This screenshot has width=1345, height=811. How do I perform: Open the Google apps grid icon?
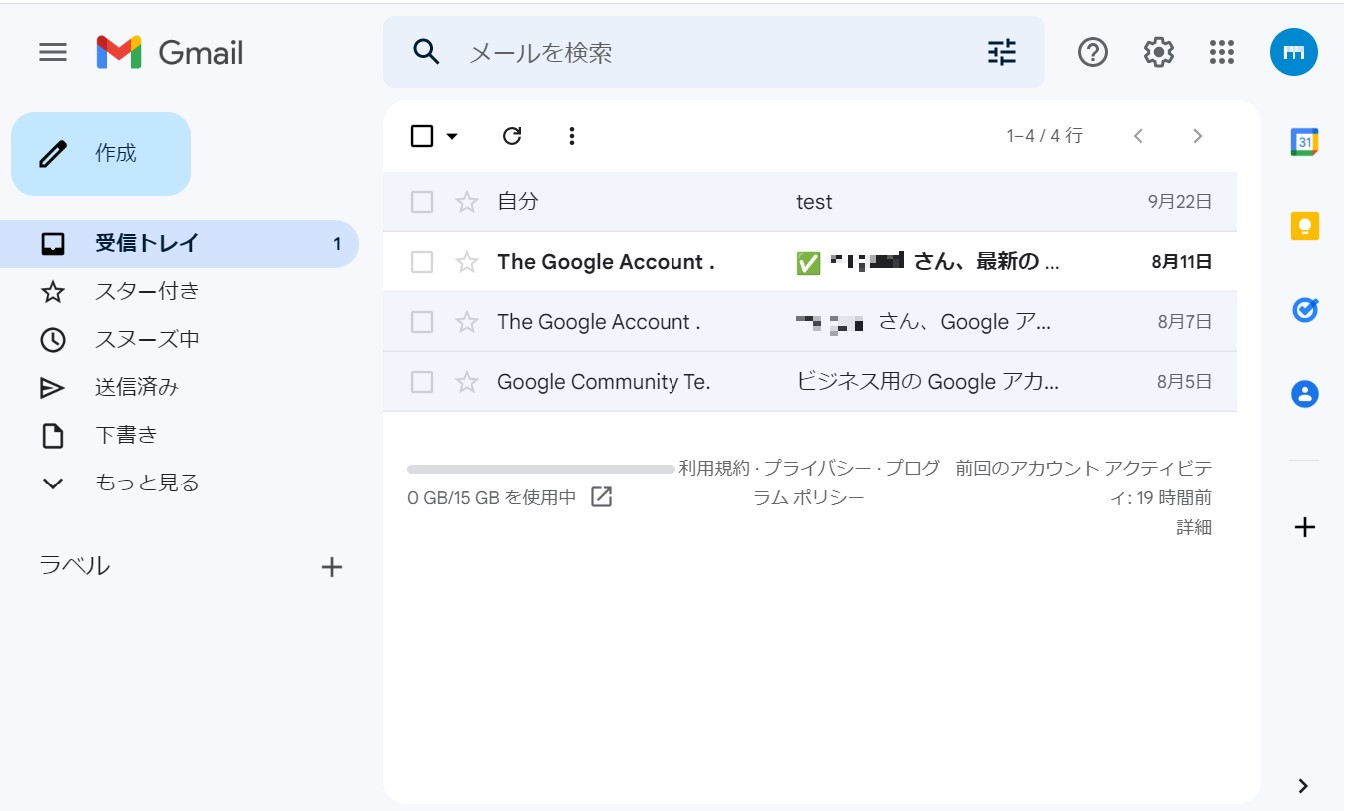(1222, 52)
